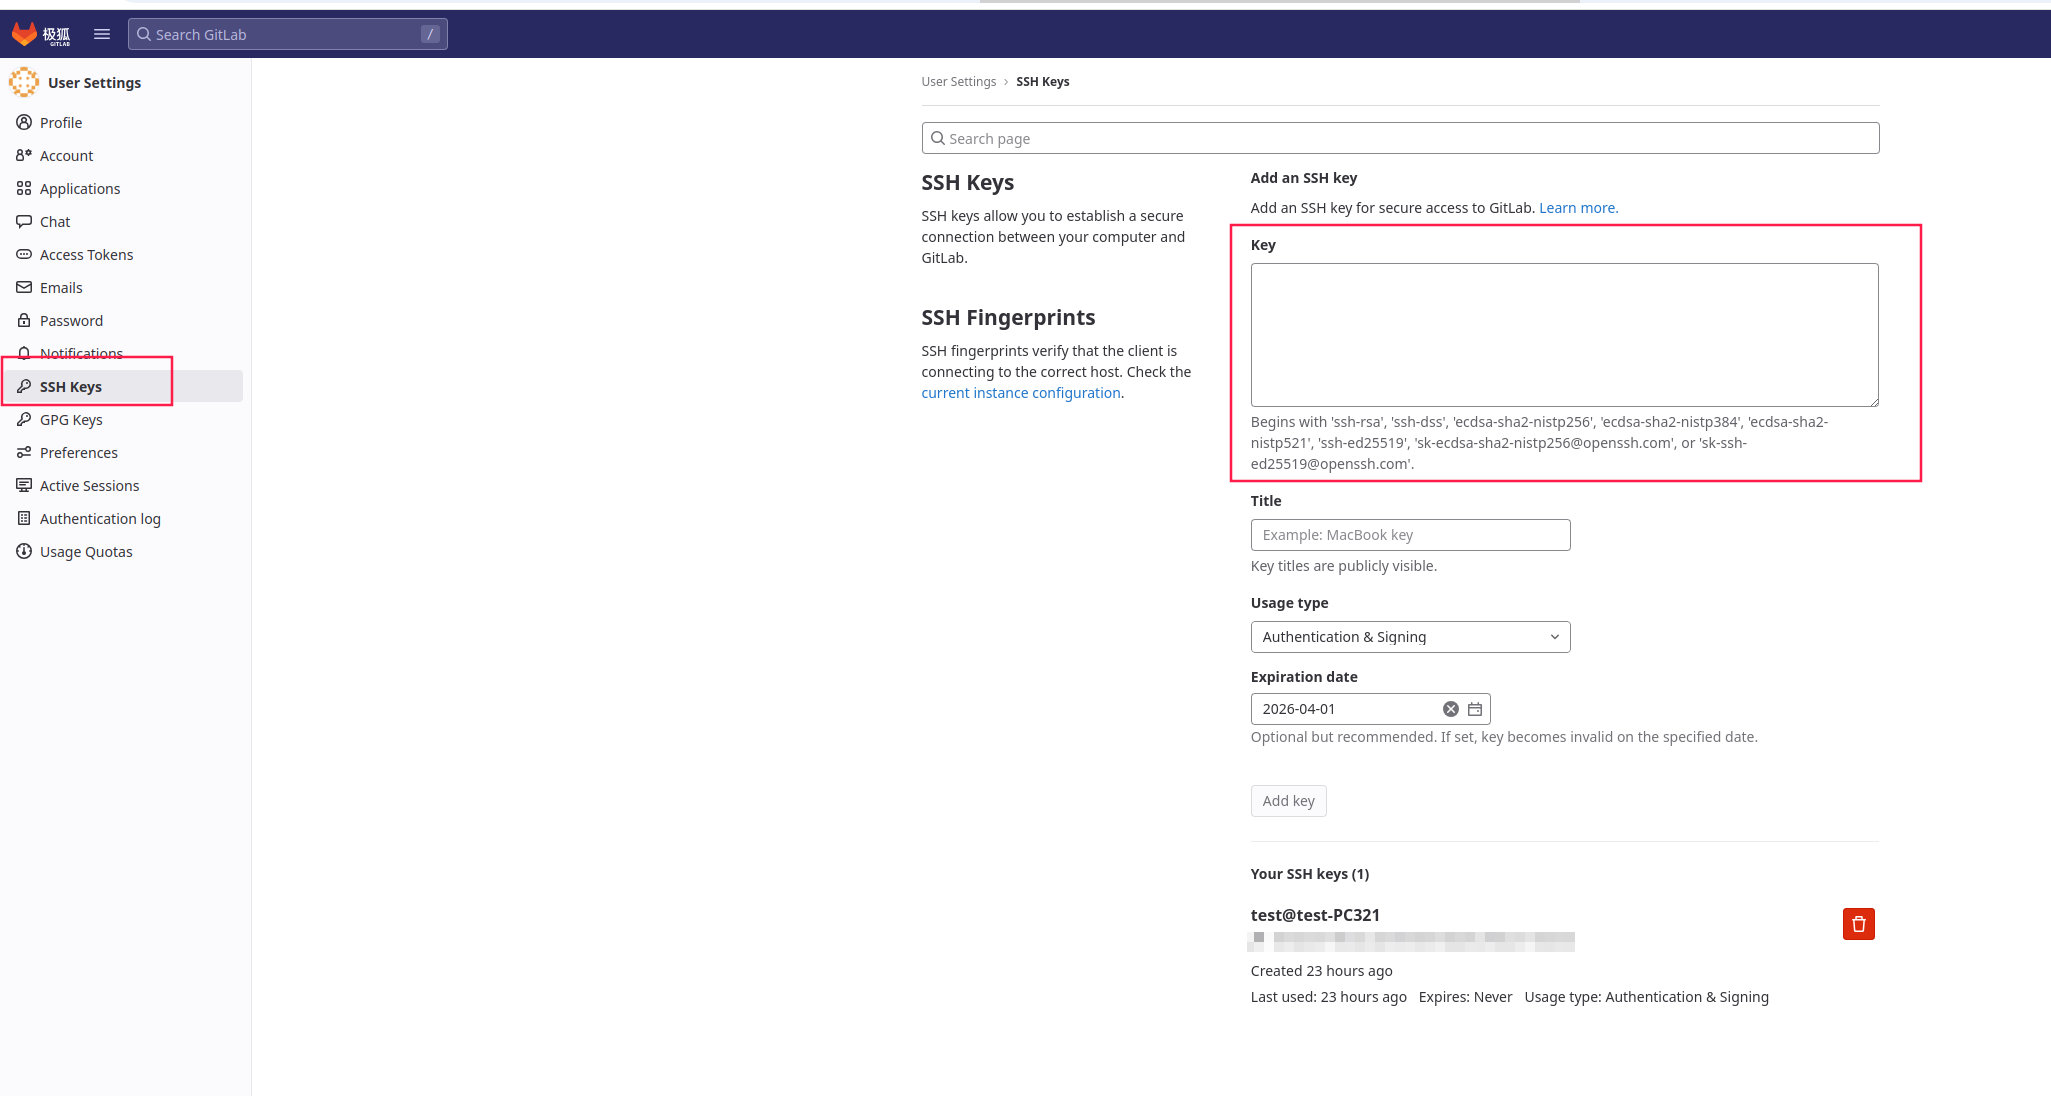Open the expiration date calendar picker
This screenshot has width=2051, height=1096.
[x=1474, y=708]
